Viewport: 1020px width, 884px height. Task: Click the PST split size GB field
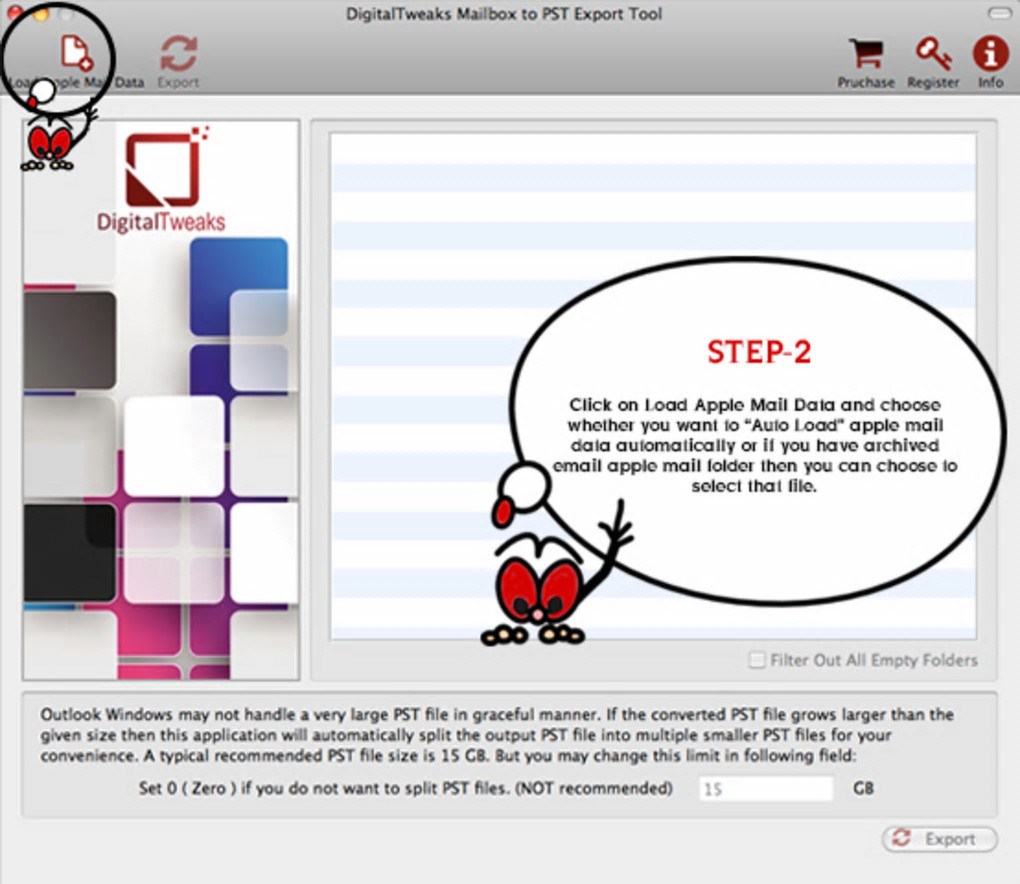[x=766, y=788]
